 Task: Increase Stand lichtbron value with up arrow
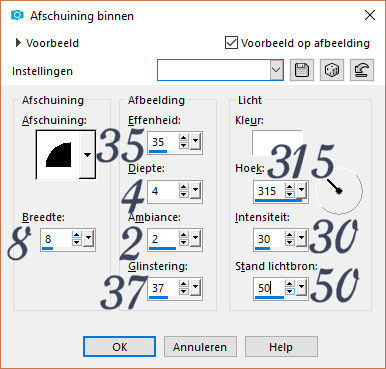290,283
